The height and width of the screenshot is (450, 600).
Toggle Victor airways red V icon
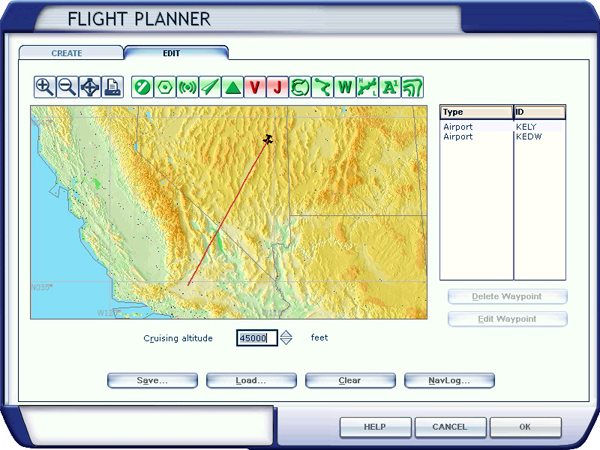click(x=255, y=87)
